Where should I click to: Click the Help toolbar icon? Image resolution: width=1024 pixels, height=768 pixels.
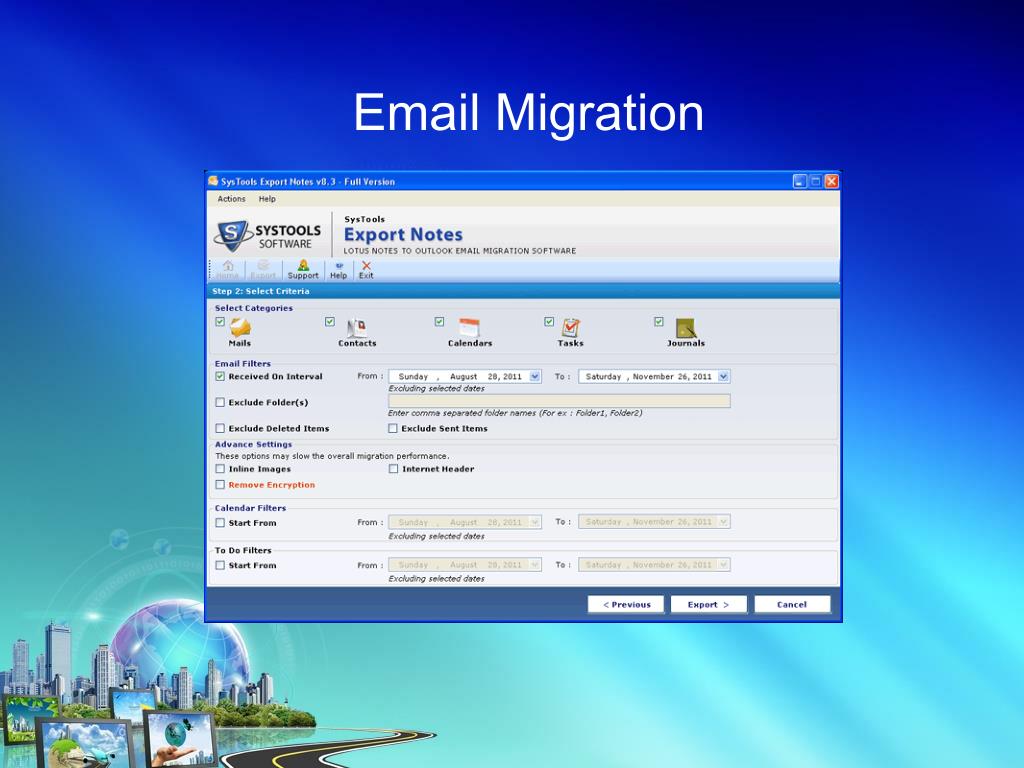(x=338, y=270)
